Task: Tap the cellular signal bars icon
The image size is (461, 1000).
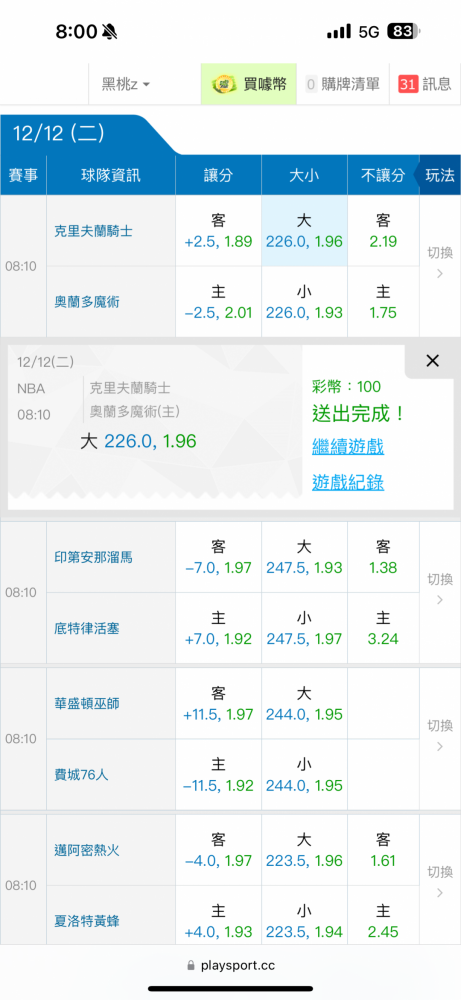Action: (x=339, y=31)
